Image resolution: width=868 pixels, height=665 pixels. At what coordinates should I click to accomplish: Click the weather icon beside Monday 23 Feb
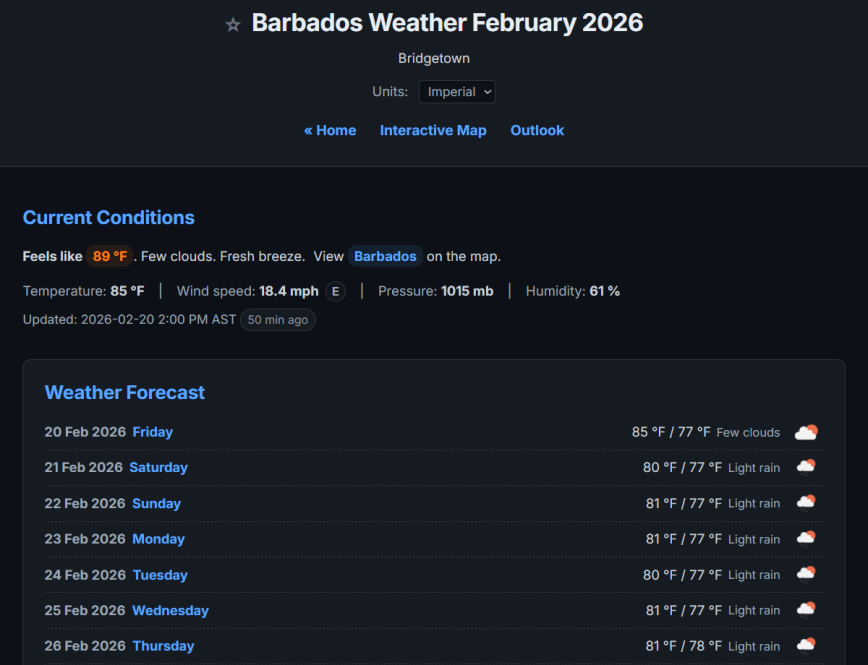click(806, 538)
